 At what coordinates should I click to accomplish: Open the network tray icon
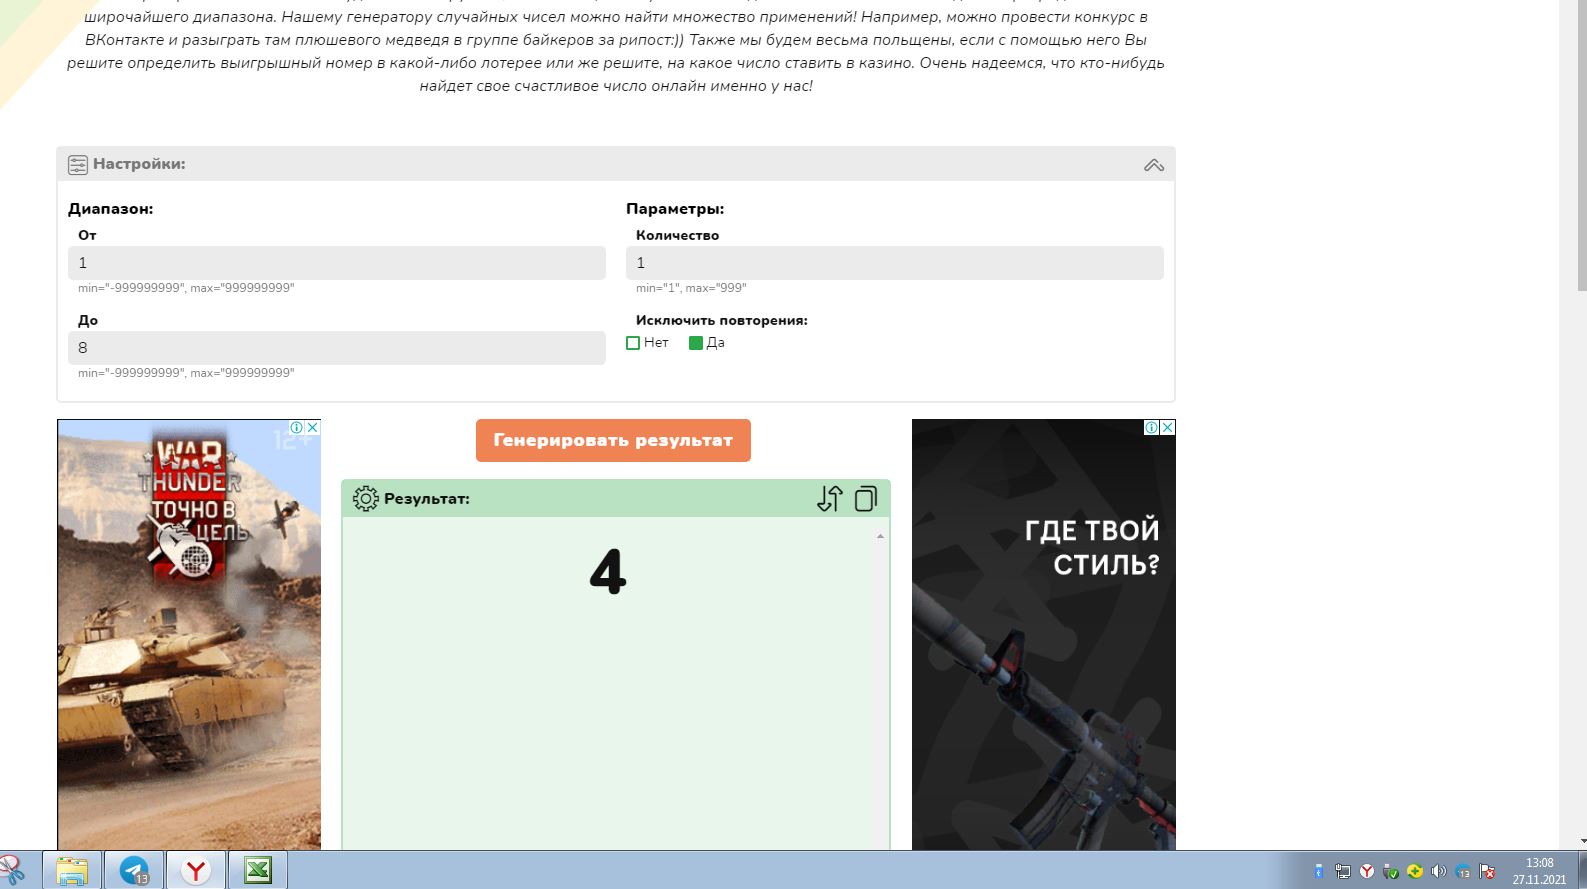[x=1343, y=871]
